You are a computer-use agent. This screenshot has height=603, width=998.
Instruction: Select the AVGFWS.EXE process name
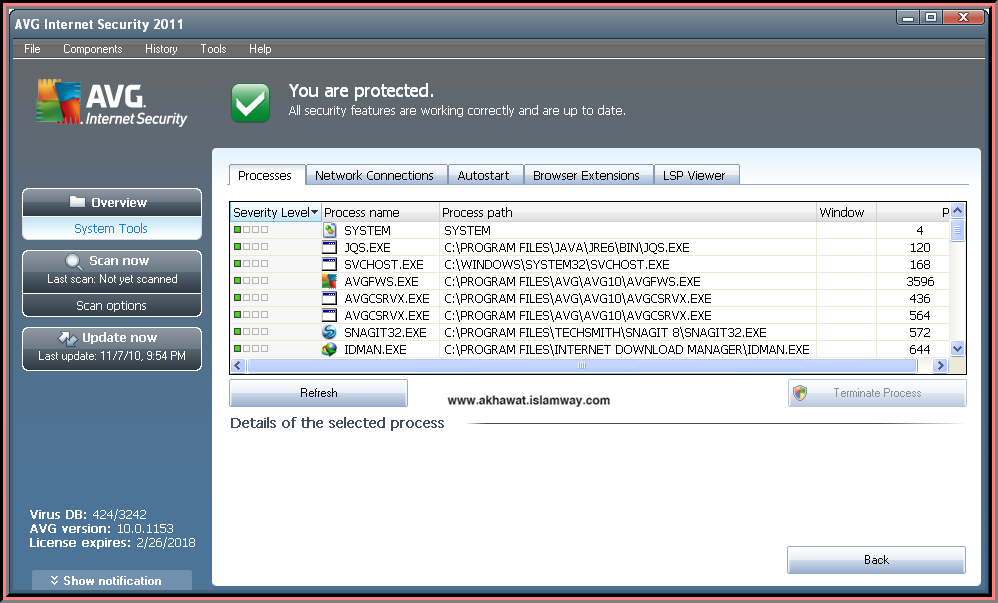[381, 281]
